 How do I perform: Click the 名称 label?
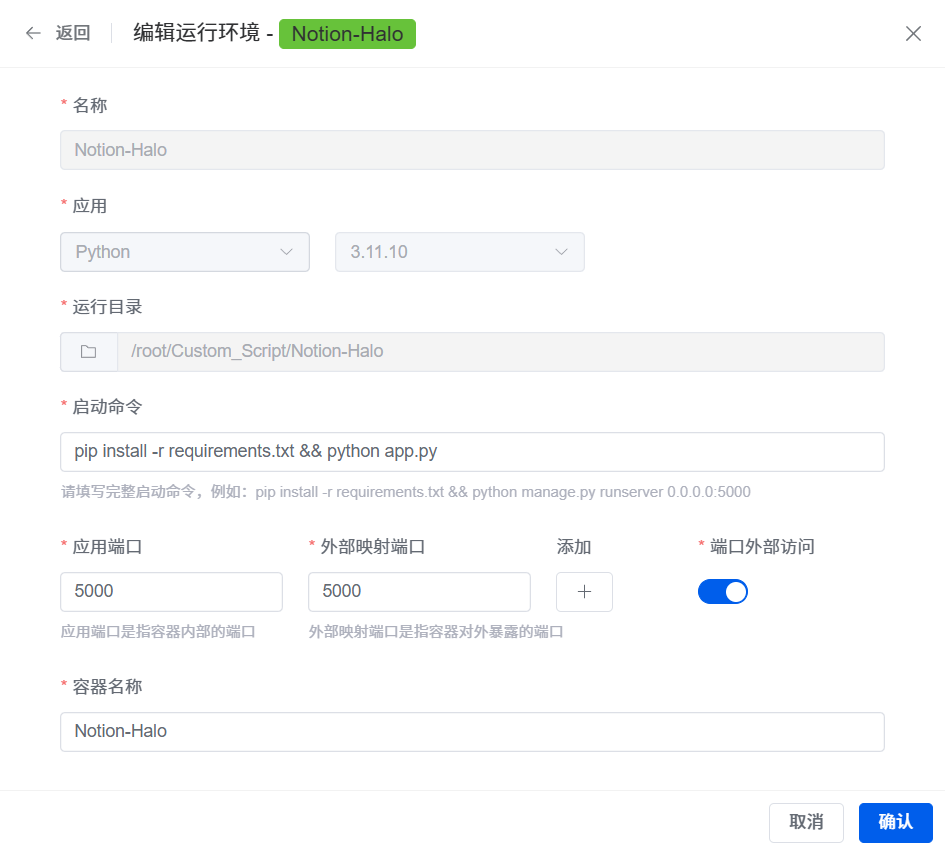click(x=90, y=105)
